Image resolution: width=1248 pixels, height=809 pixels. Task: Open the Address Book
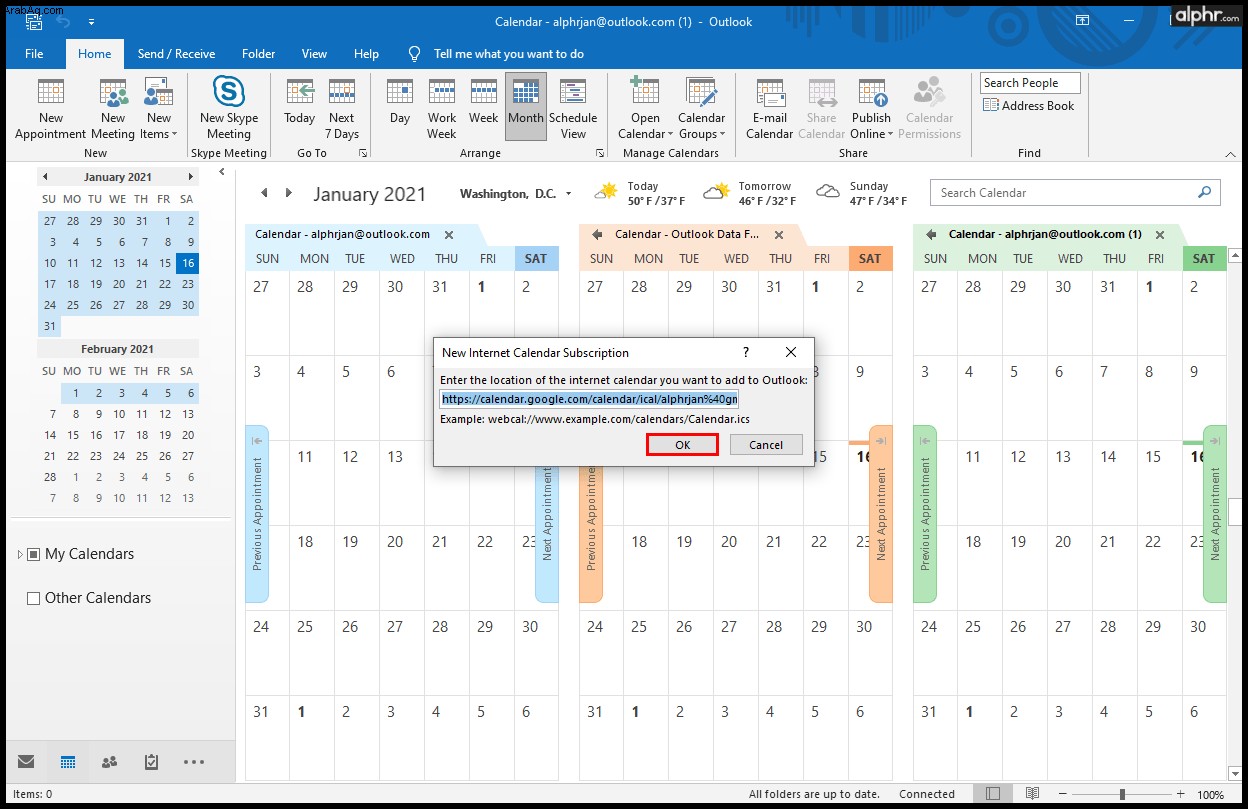(x=1029, y=106)
